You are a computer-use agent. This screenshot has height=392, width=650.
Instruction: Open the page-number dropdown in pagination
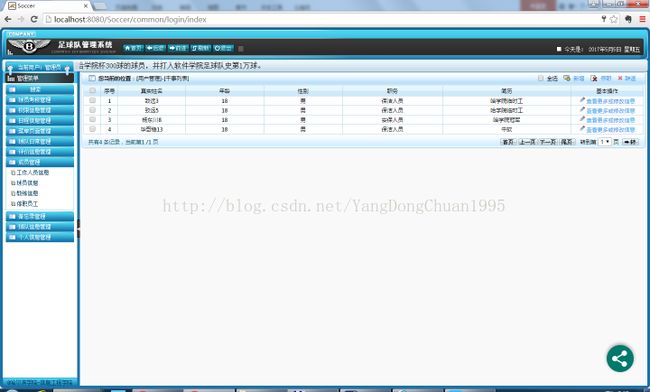[605, 142]
